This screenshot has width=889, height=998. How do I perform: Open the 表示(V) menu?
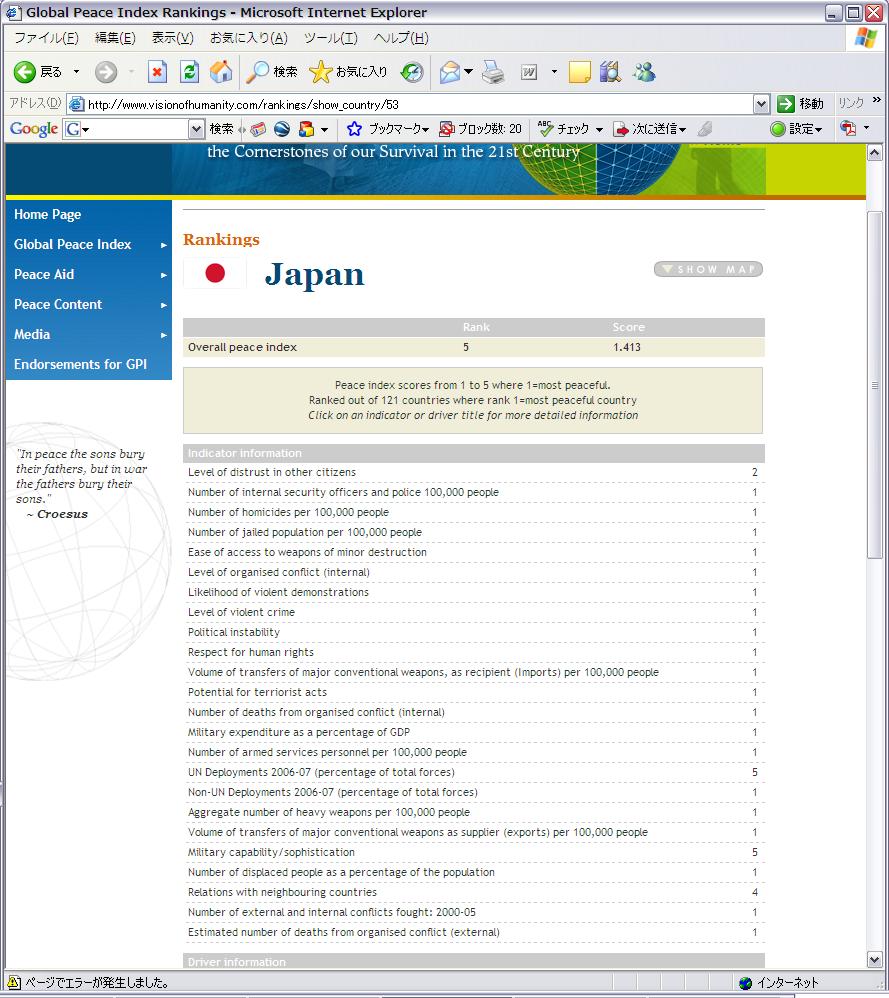click(172, 38)
